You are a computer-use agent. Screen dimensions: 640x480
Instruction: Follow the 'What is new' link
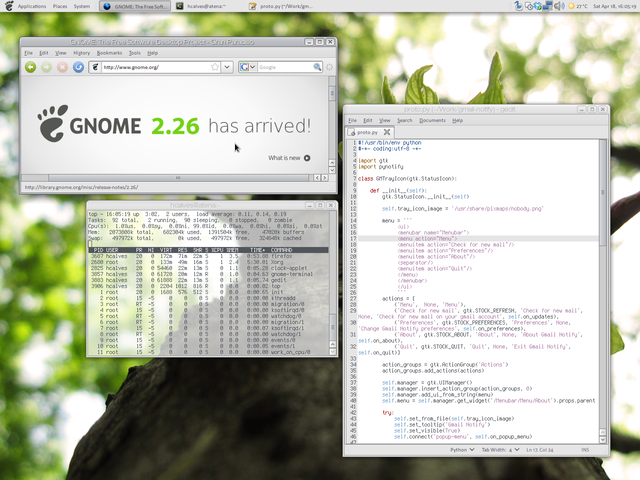click(x=284, y=158)
